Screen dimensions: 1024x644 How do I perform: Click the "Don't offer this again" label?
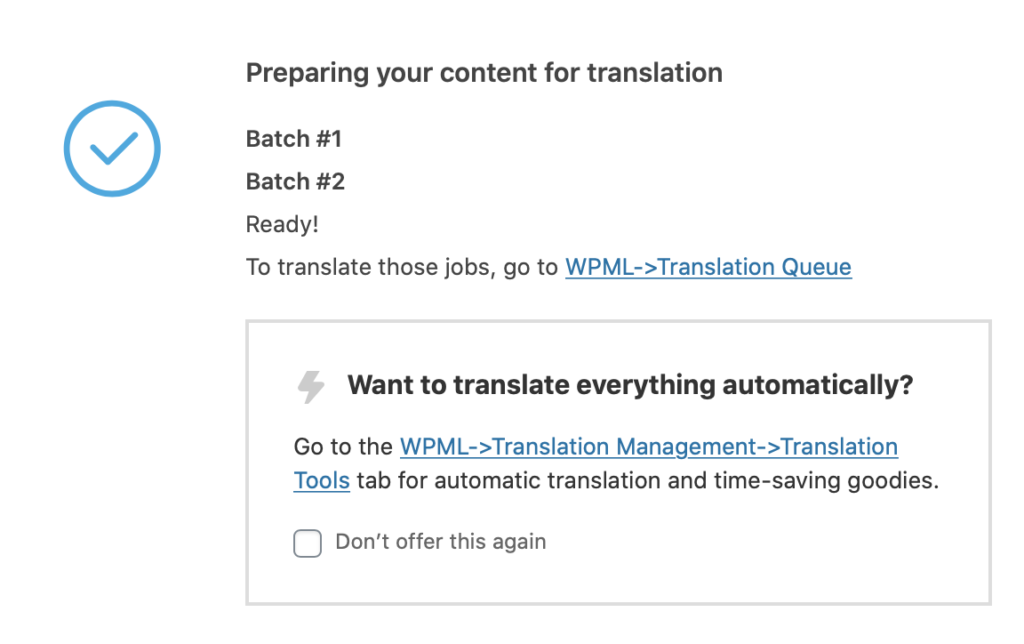[x=441, y=541]
